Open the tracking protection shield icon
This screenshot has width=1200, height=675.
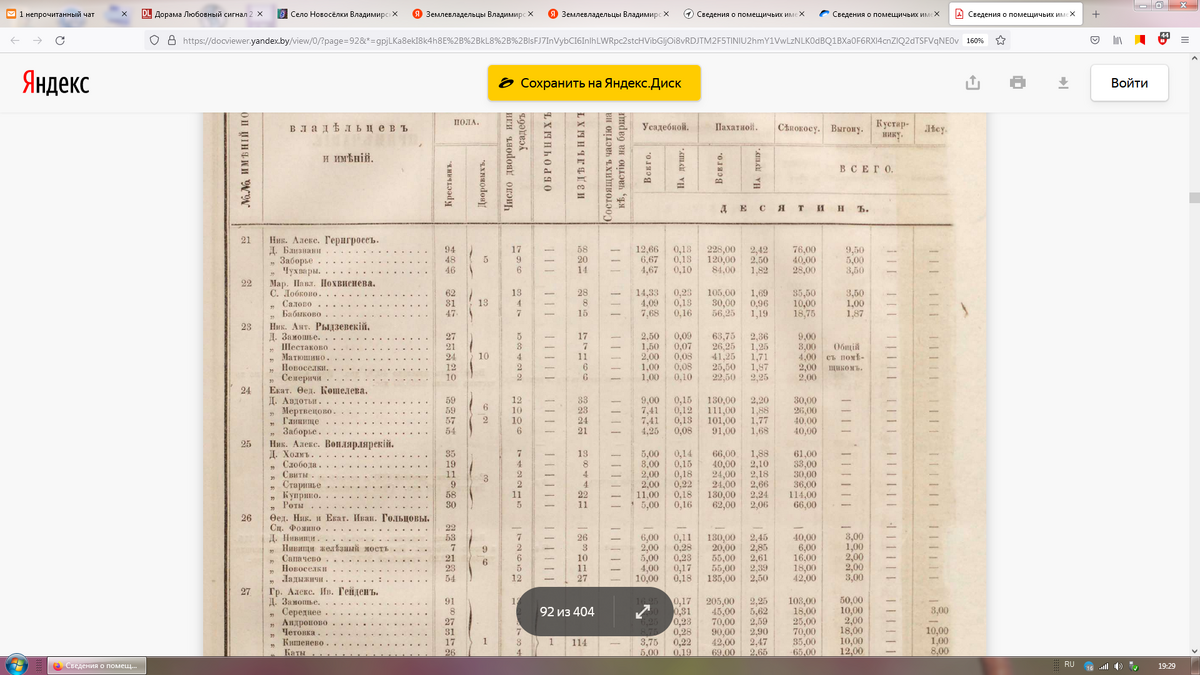click(154, 41)
